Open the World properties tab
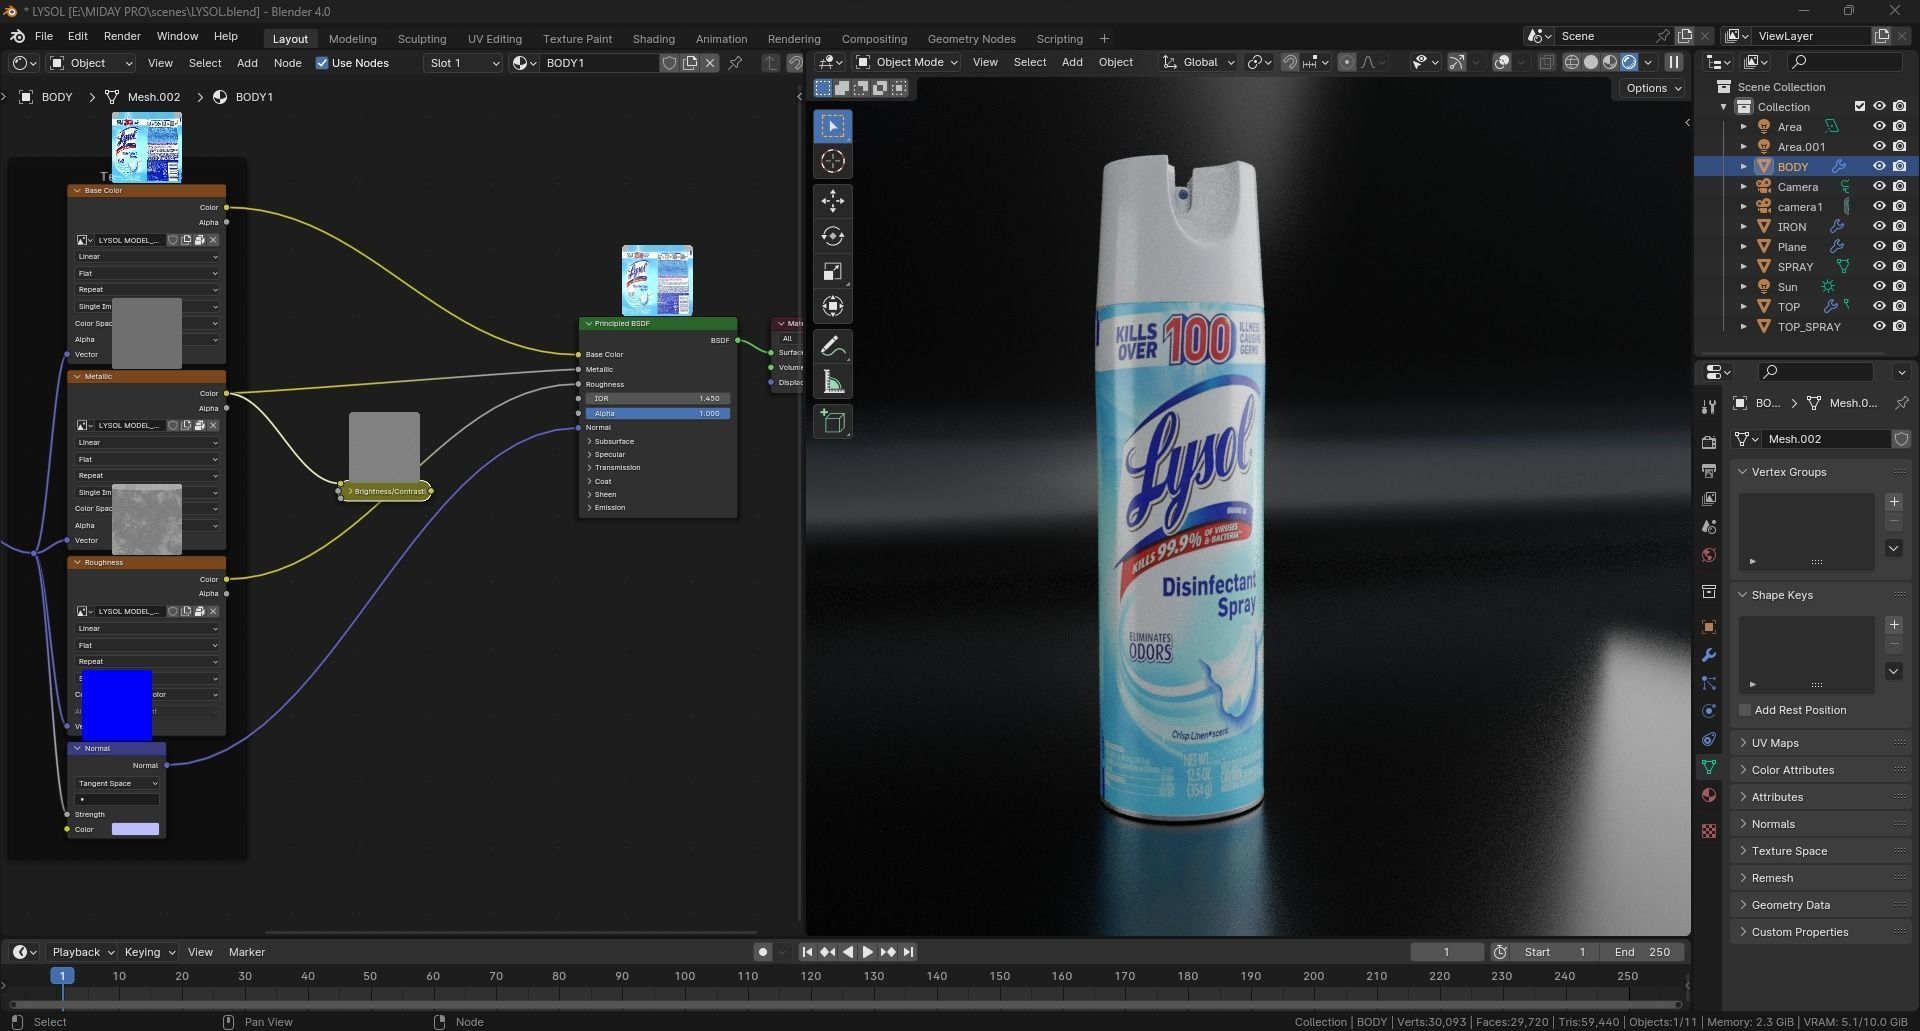 click(1708, 555)
